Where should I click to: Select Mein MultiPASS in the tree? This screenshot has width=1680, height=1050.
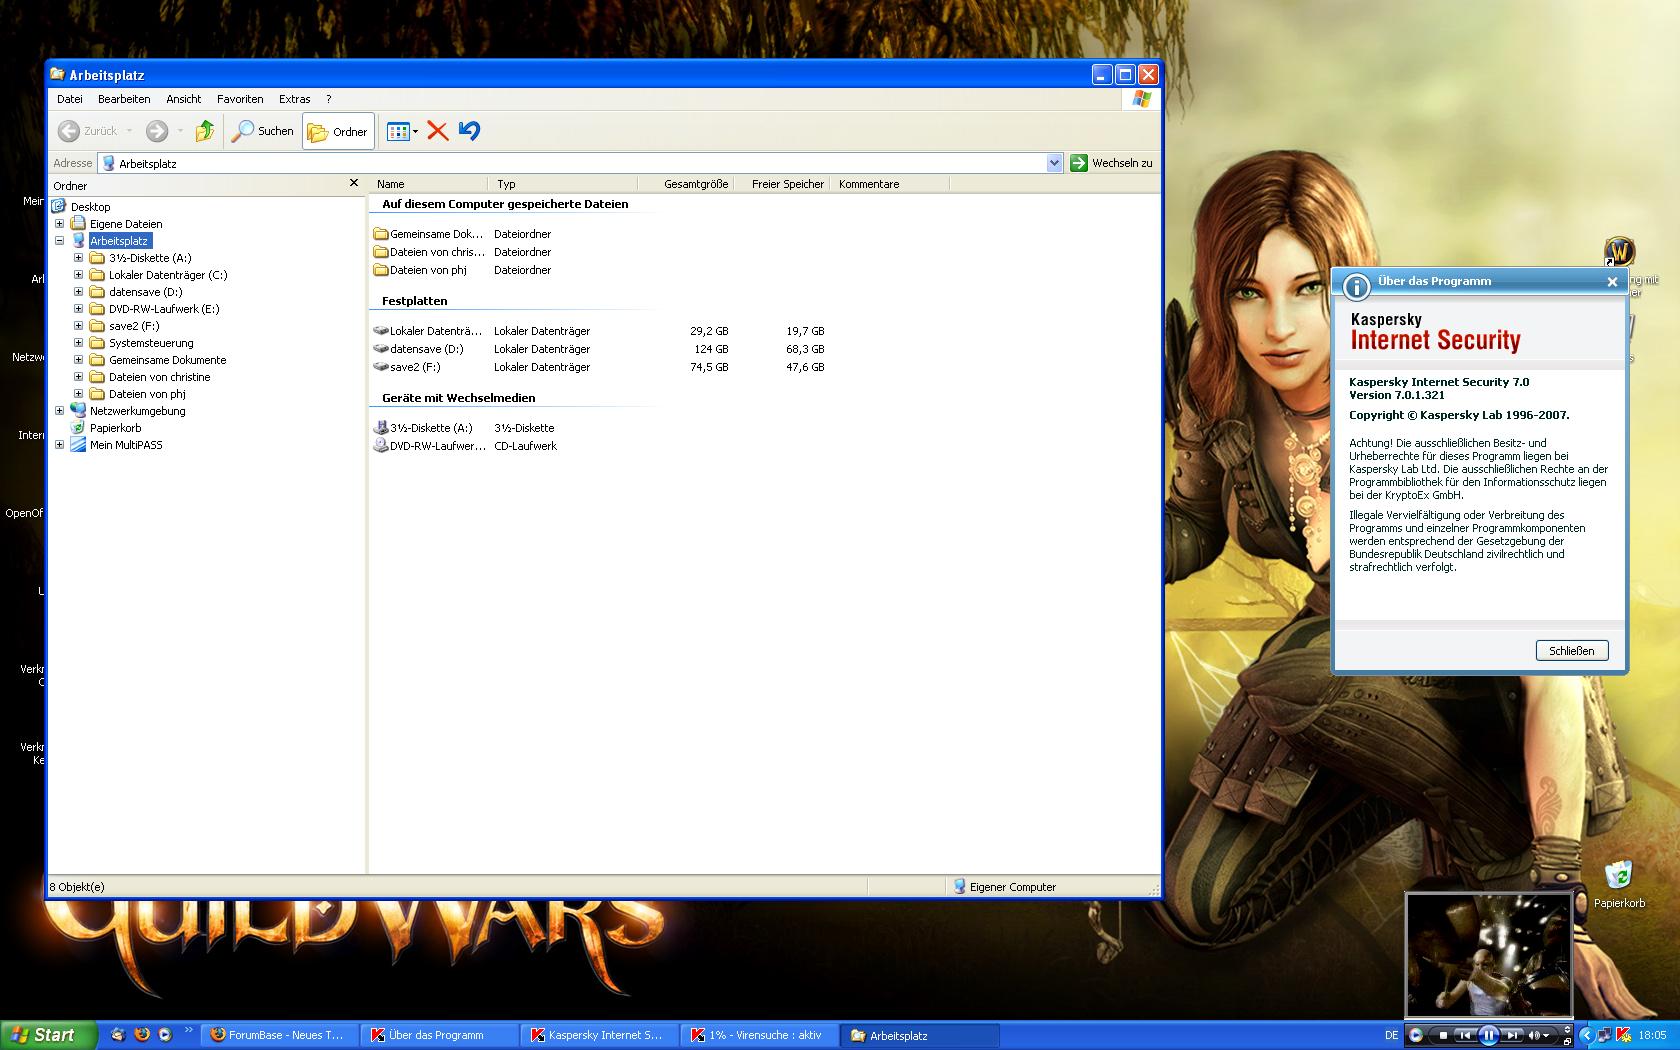click(126, 445)
